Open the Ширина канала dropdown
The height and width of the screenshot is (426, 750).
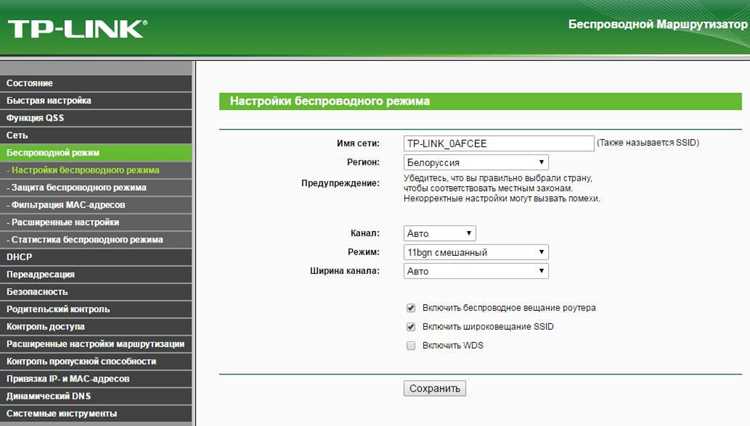[x=476, y=271]
